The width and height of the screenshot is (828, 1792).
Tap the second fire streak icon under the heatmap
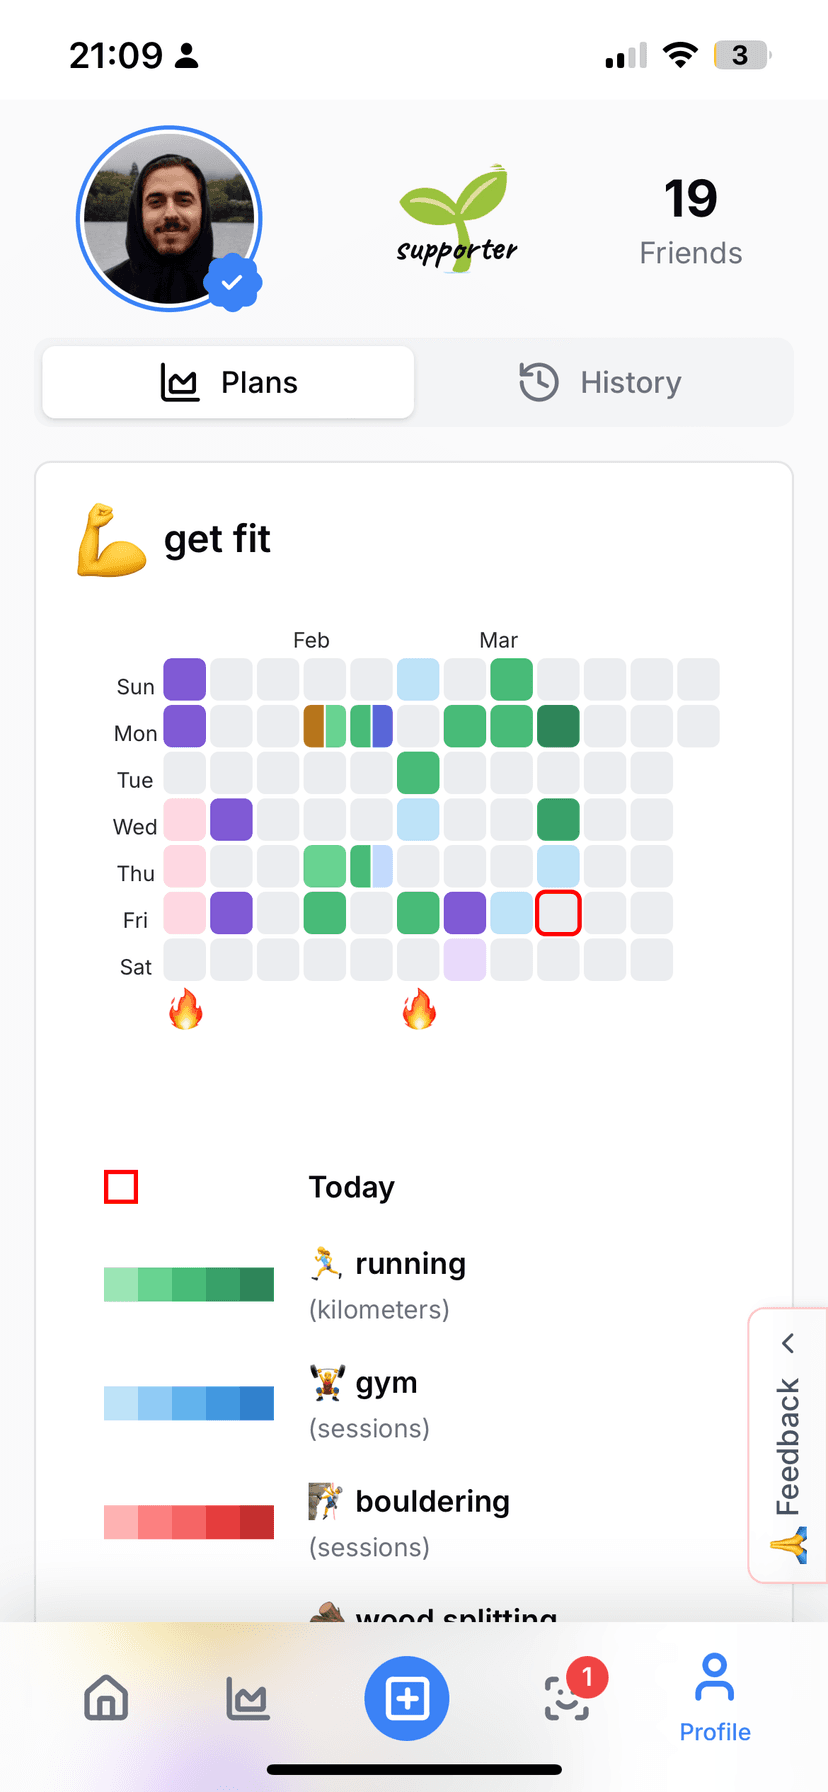[419, 1009]
